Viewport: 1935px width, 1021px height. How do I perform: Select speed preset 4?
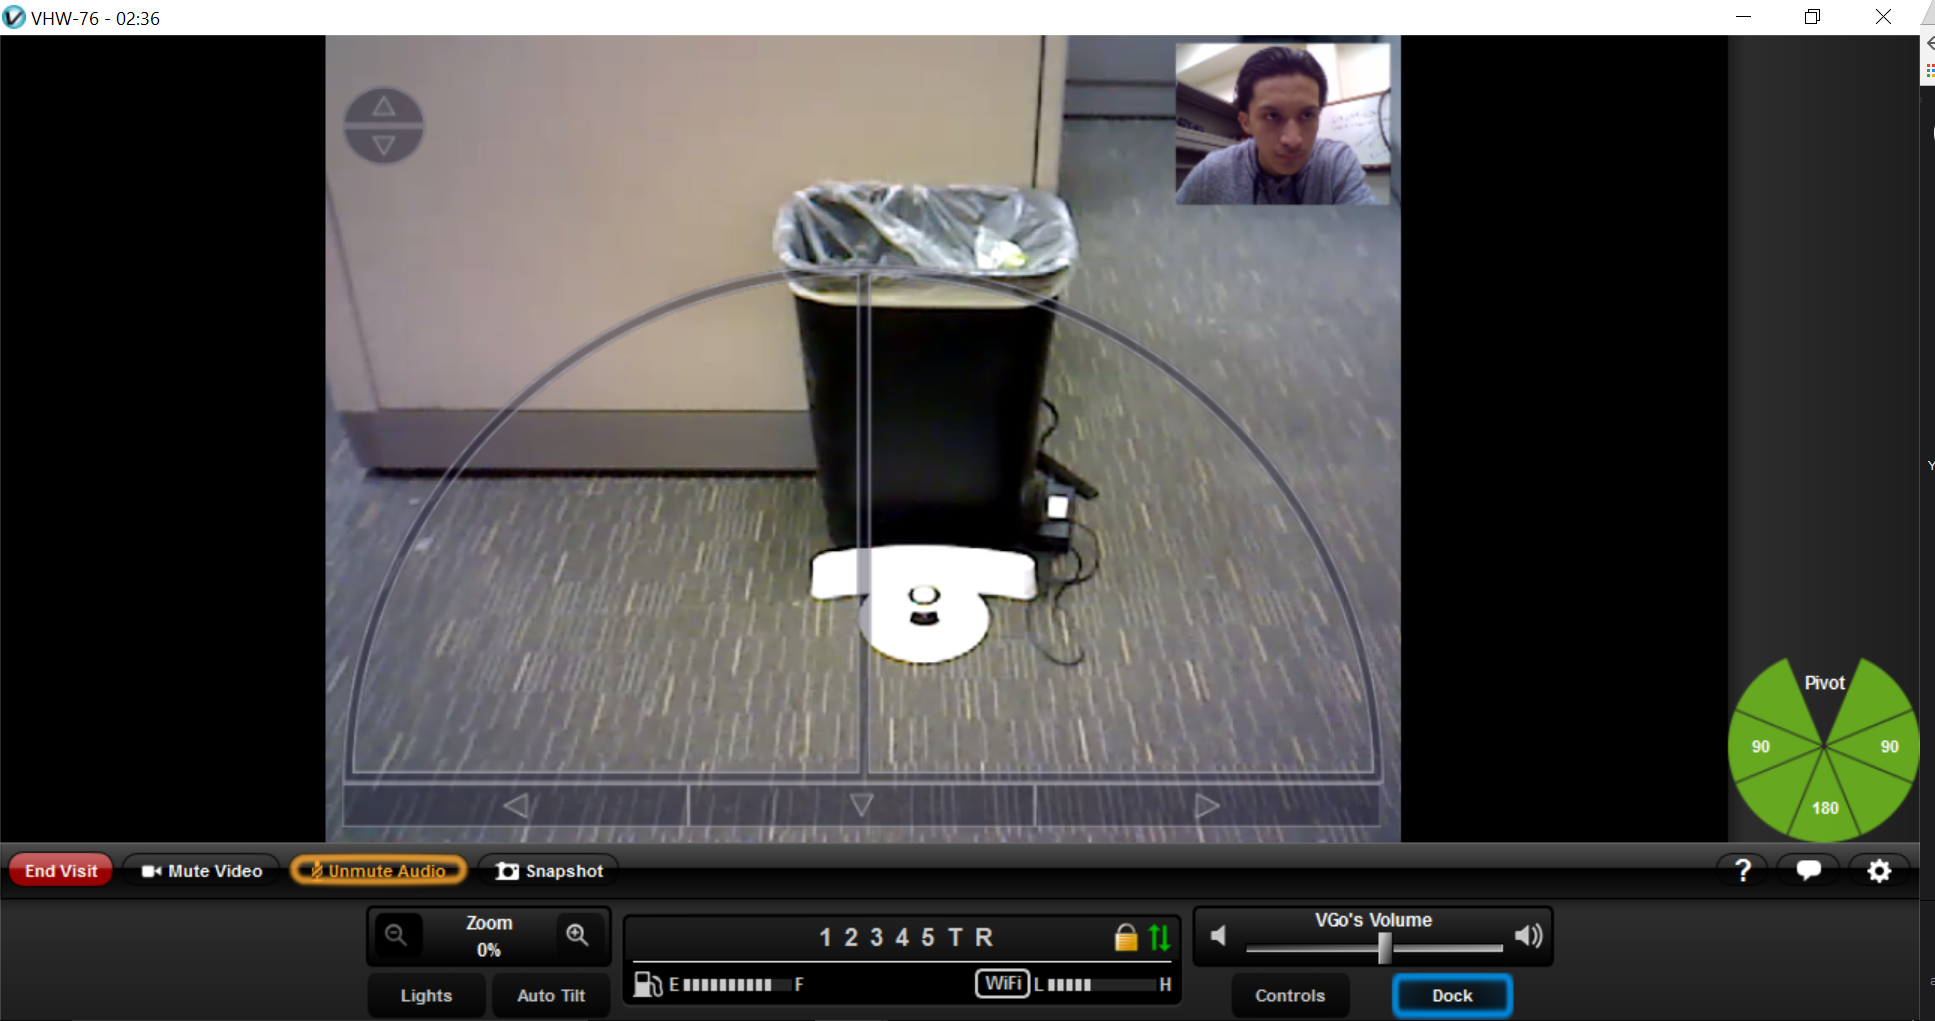(902, 938)
